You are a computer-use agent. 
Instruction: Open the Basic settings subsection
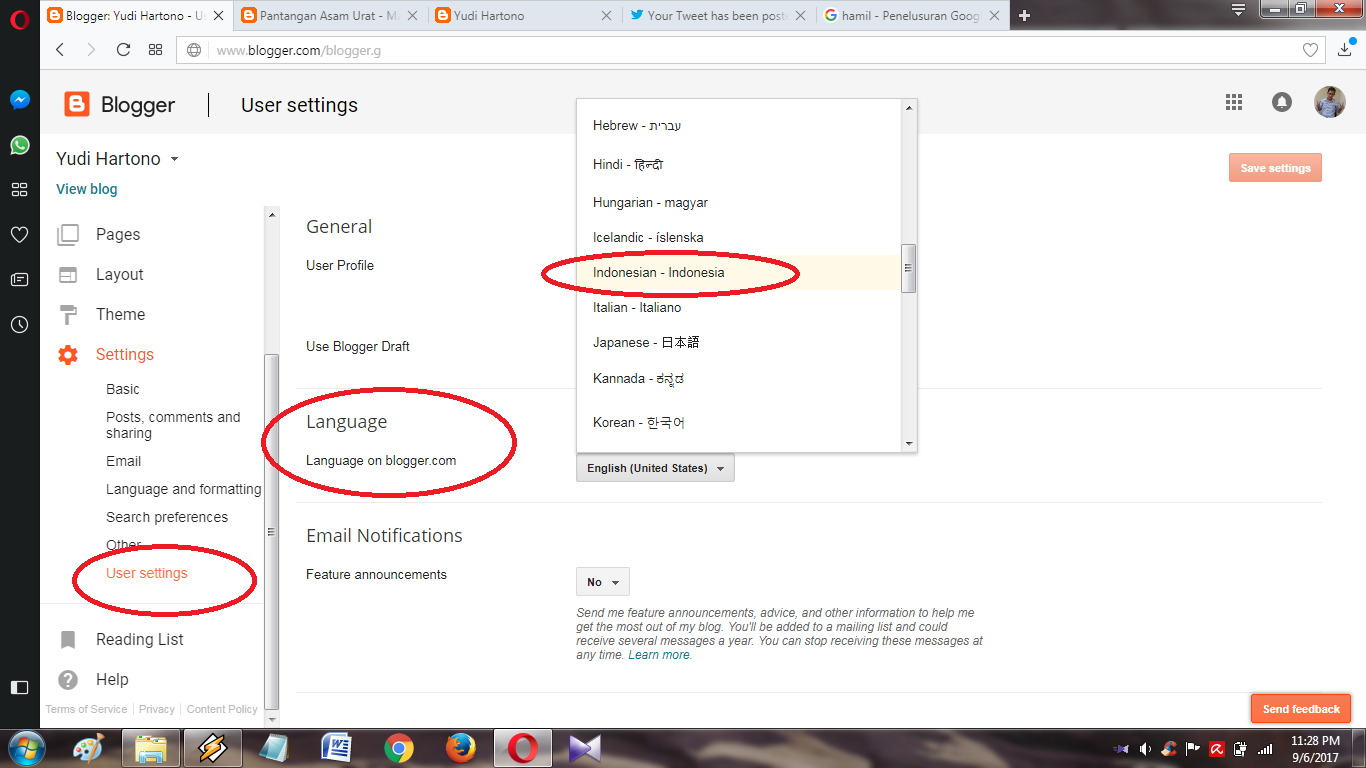pyautogui.click(x=123, y=389)
